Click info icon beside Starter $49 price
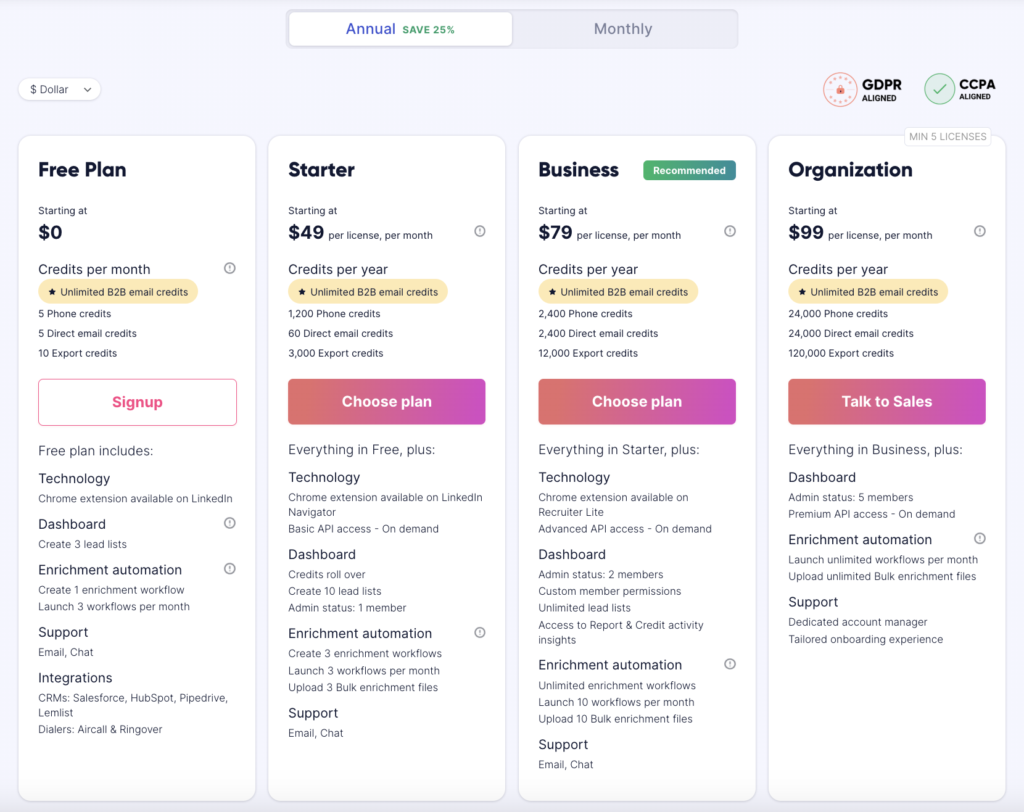This screenshot has width=1024, height=812. pyautogui.click(x=480, y=231)
